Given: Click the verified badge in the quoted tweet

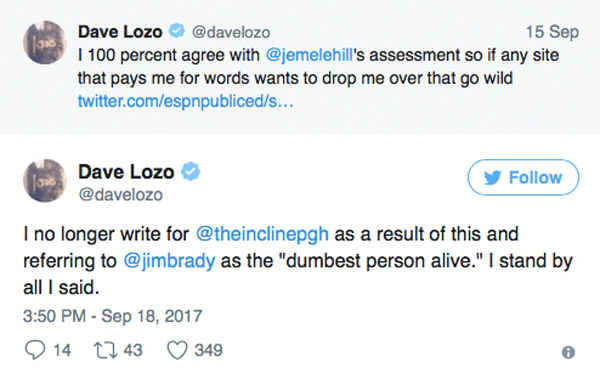Looking at the screenshot, I should click(x=177, y=31).
